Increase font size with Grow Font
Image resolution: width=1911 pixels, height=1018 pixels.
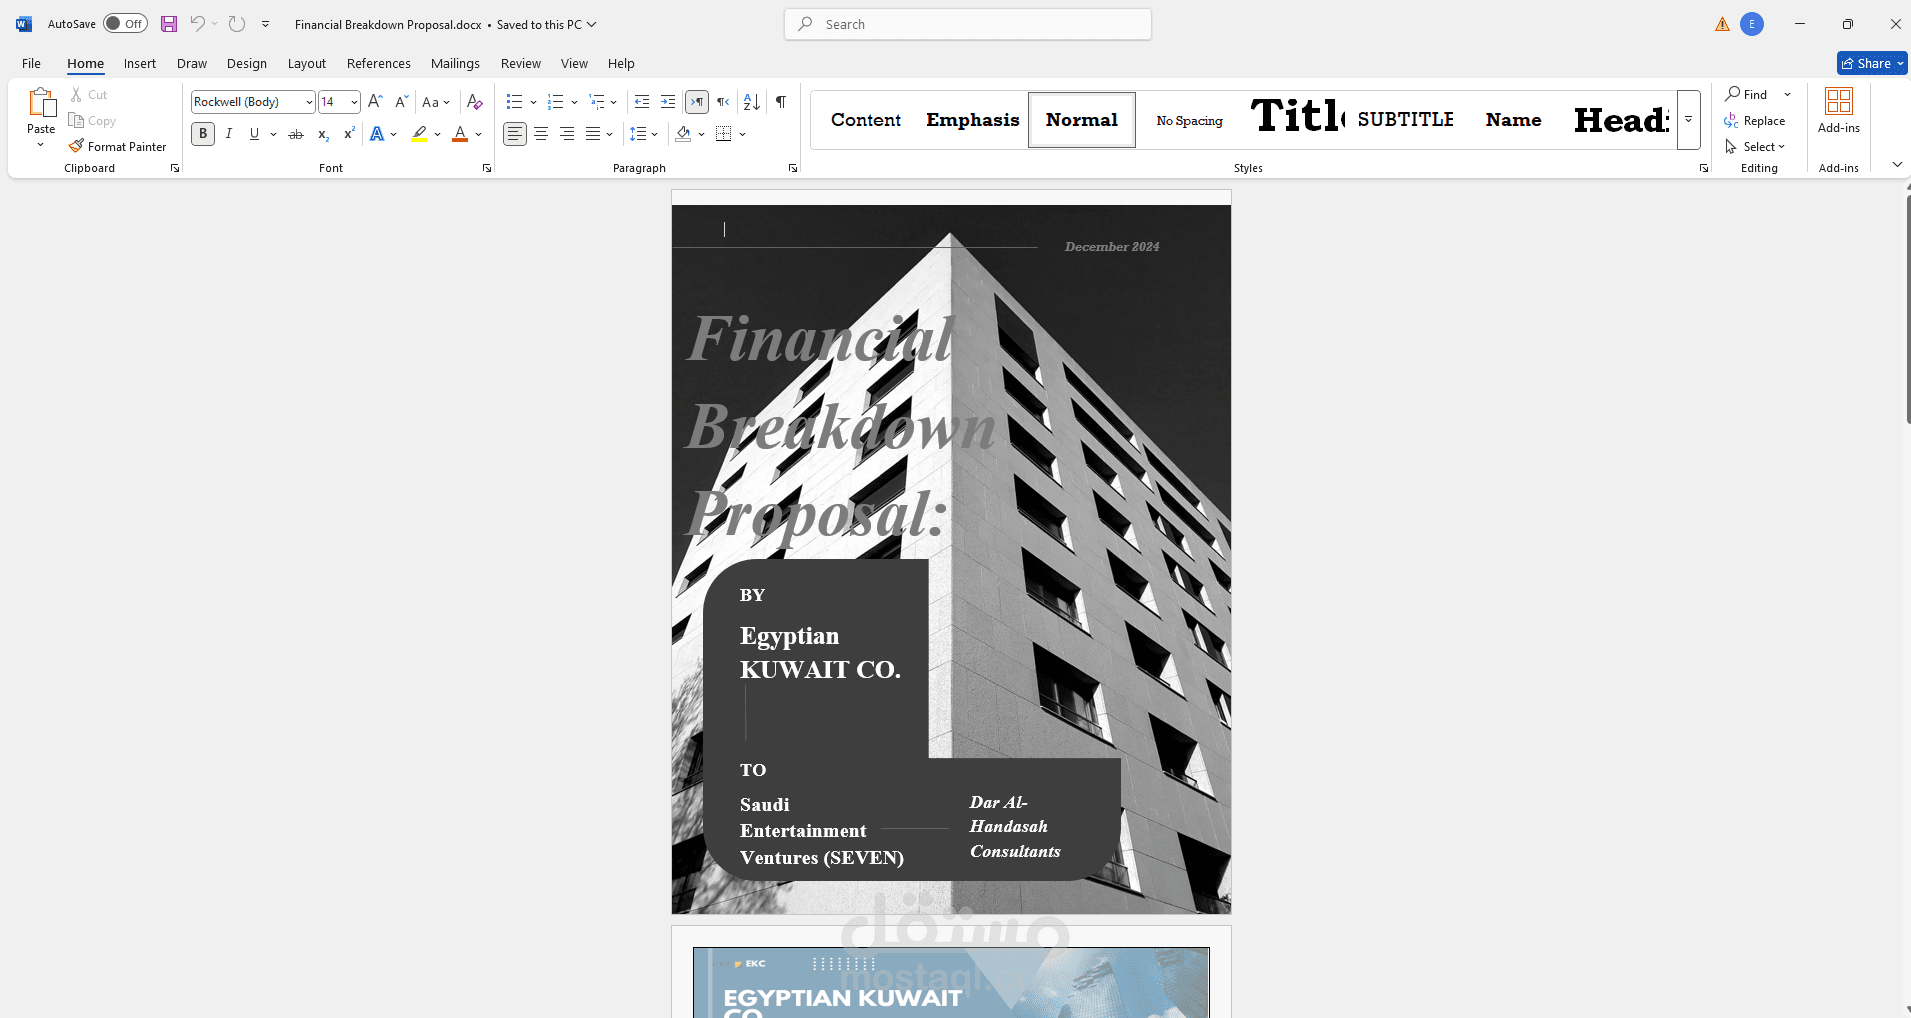point(375,101)
